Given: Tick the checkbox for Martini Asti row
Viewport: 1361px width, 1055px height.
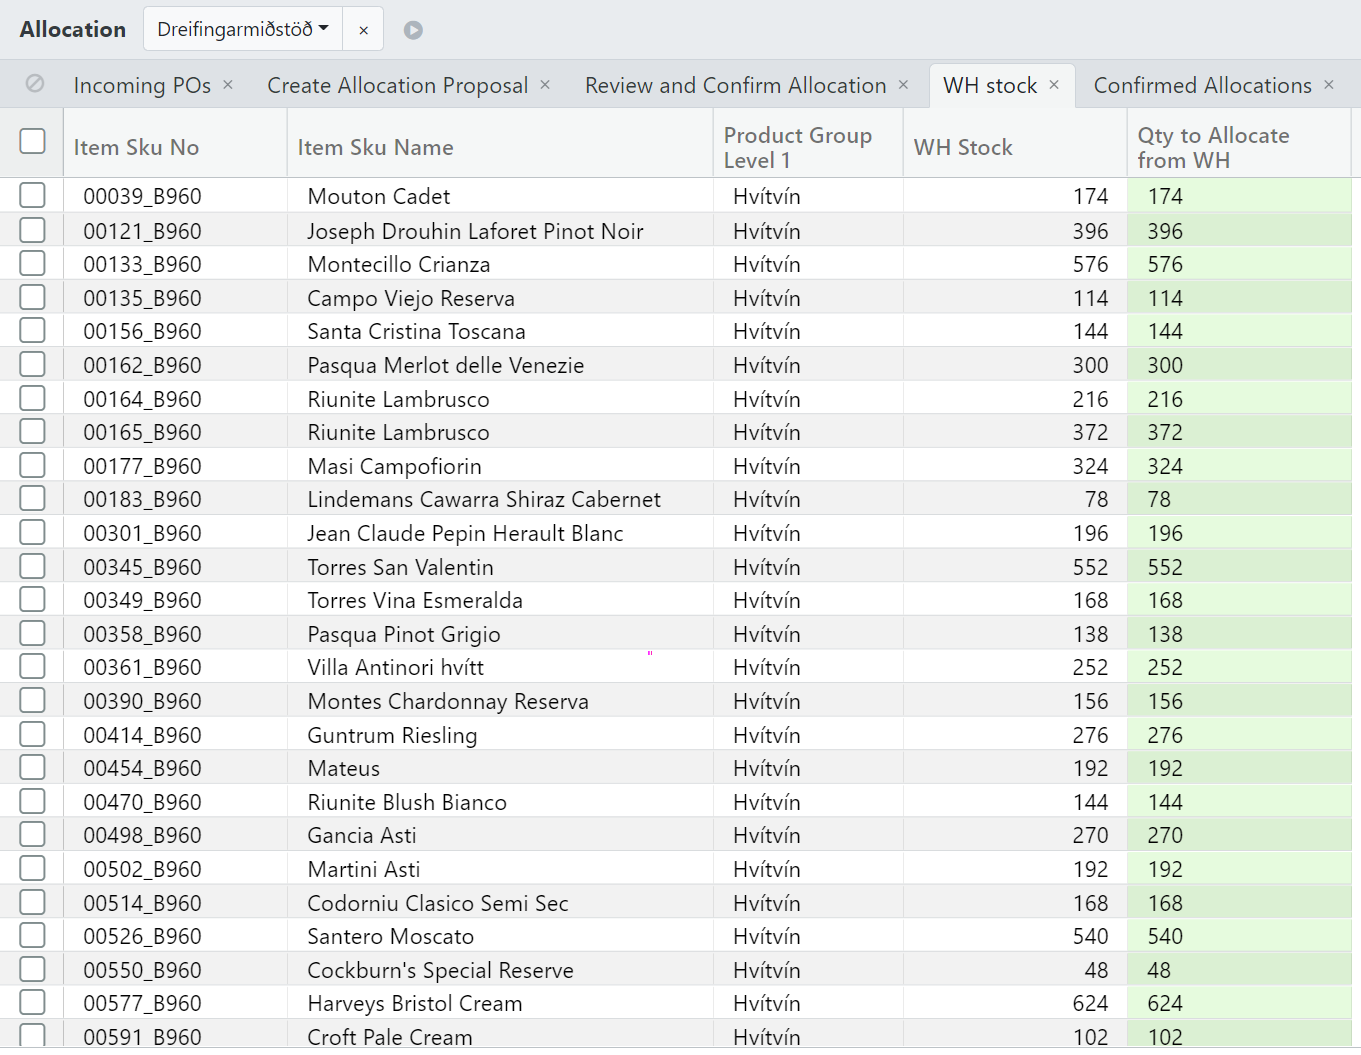Looking at the screenshot, I should pyautogui.click(x=33, y=869).
